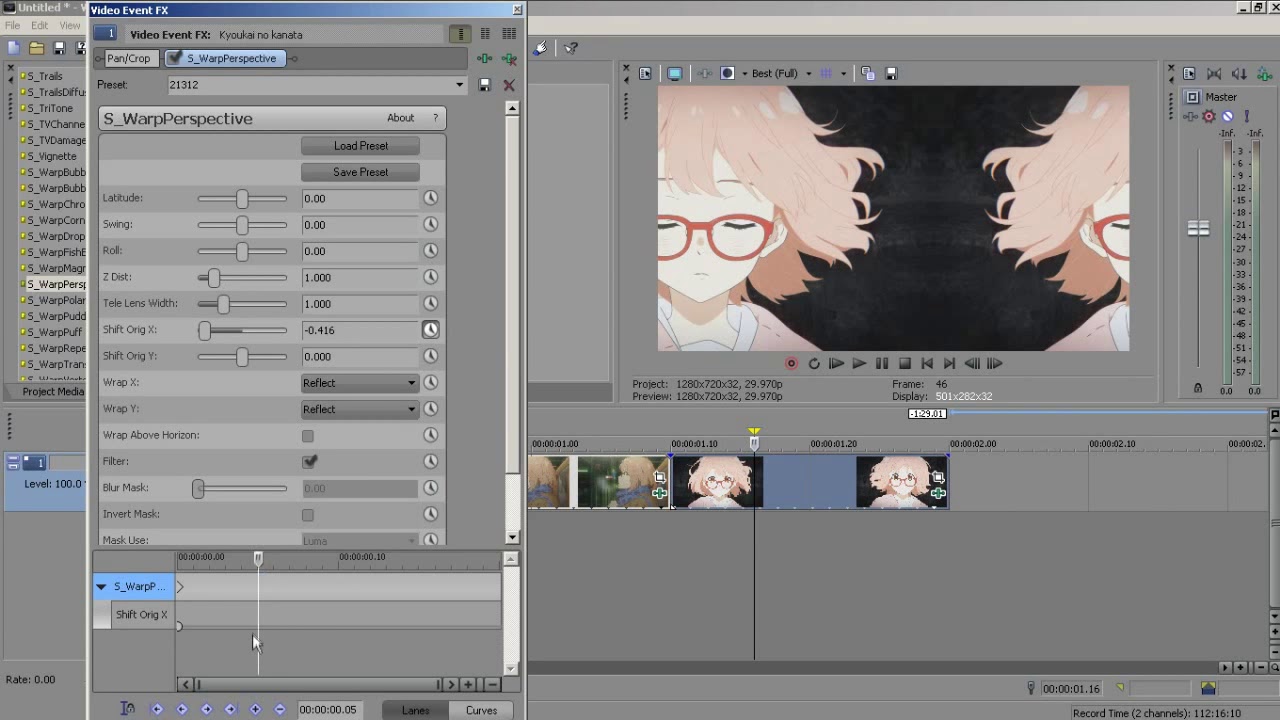Click About on S_WarpPerspective header
1280x720 pixels.
[401, 118]
